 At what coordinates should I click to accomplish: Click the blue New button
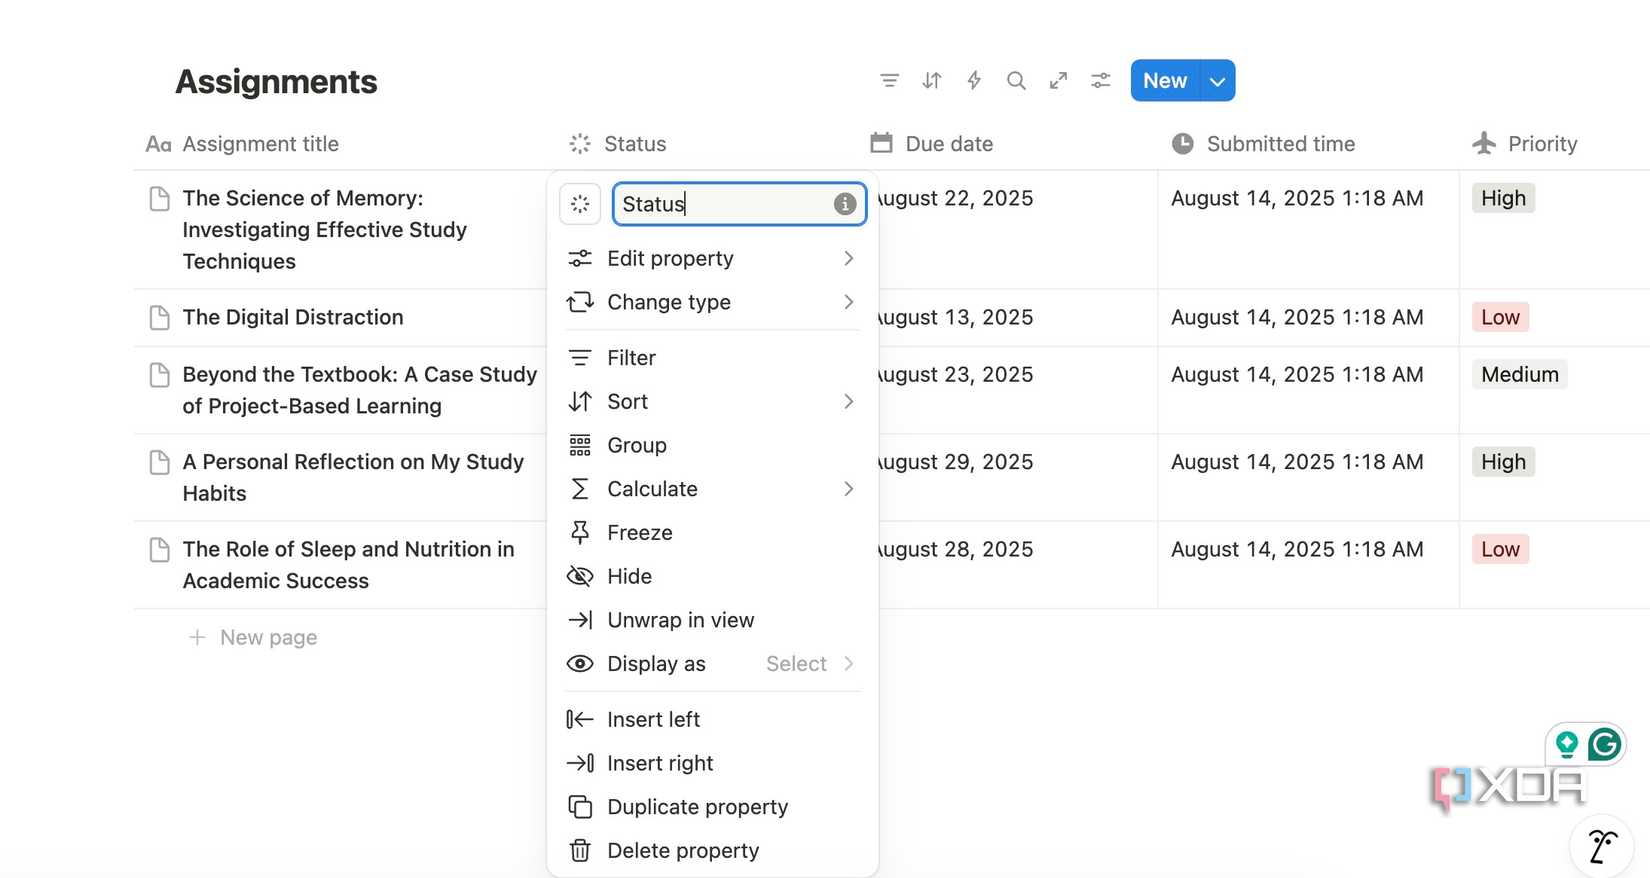click(1165, 81)
